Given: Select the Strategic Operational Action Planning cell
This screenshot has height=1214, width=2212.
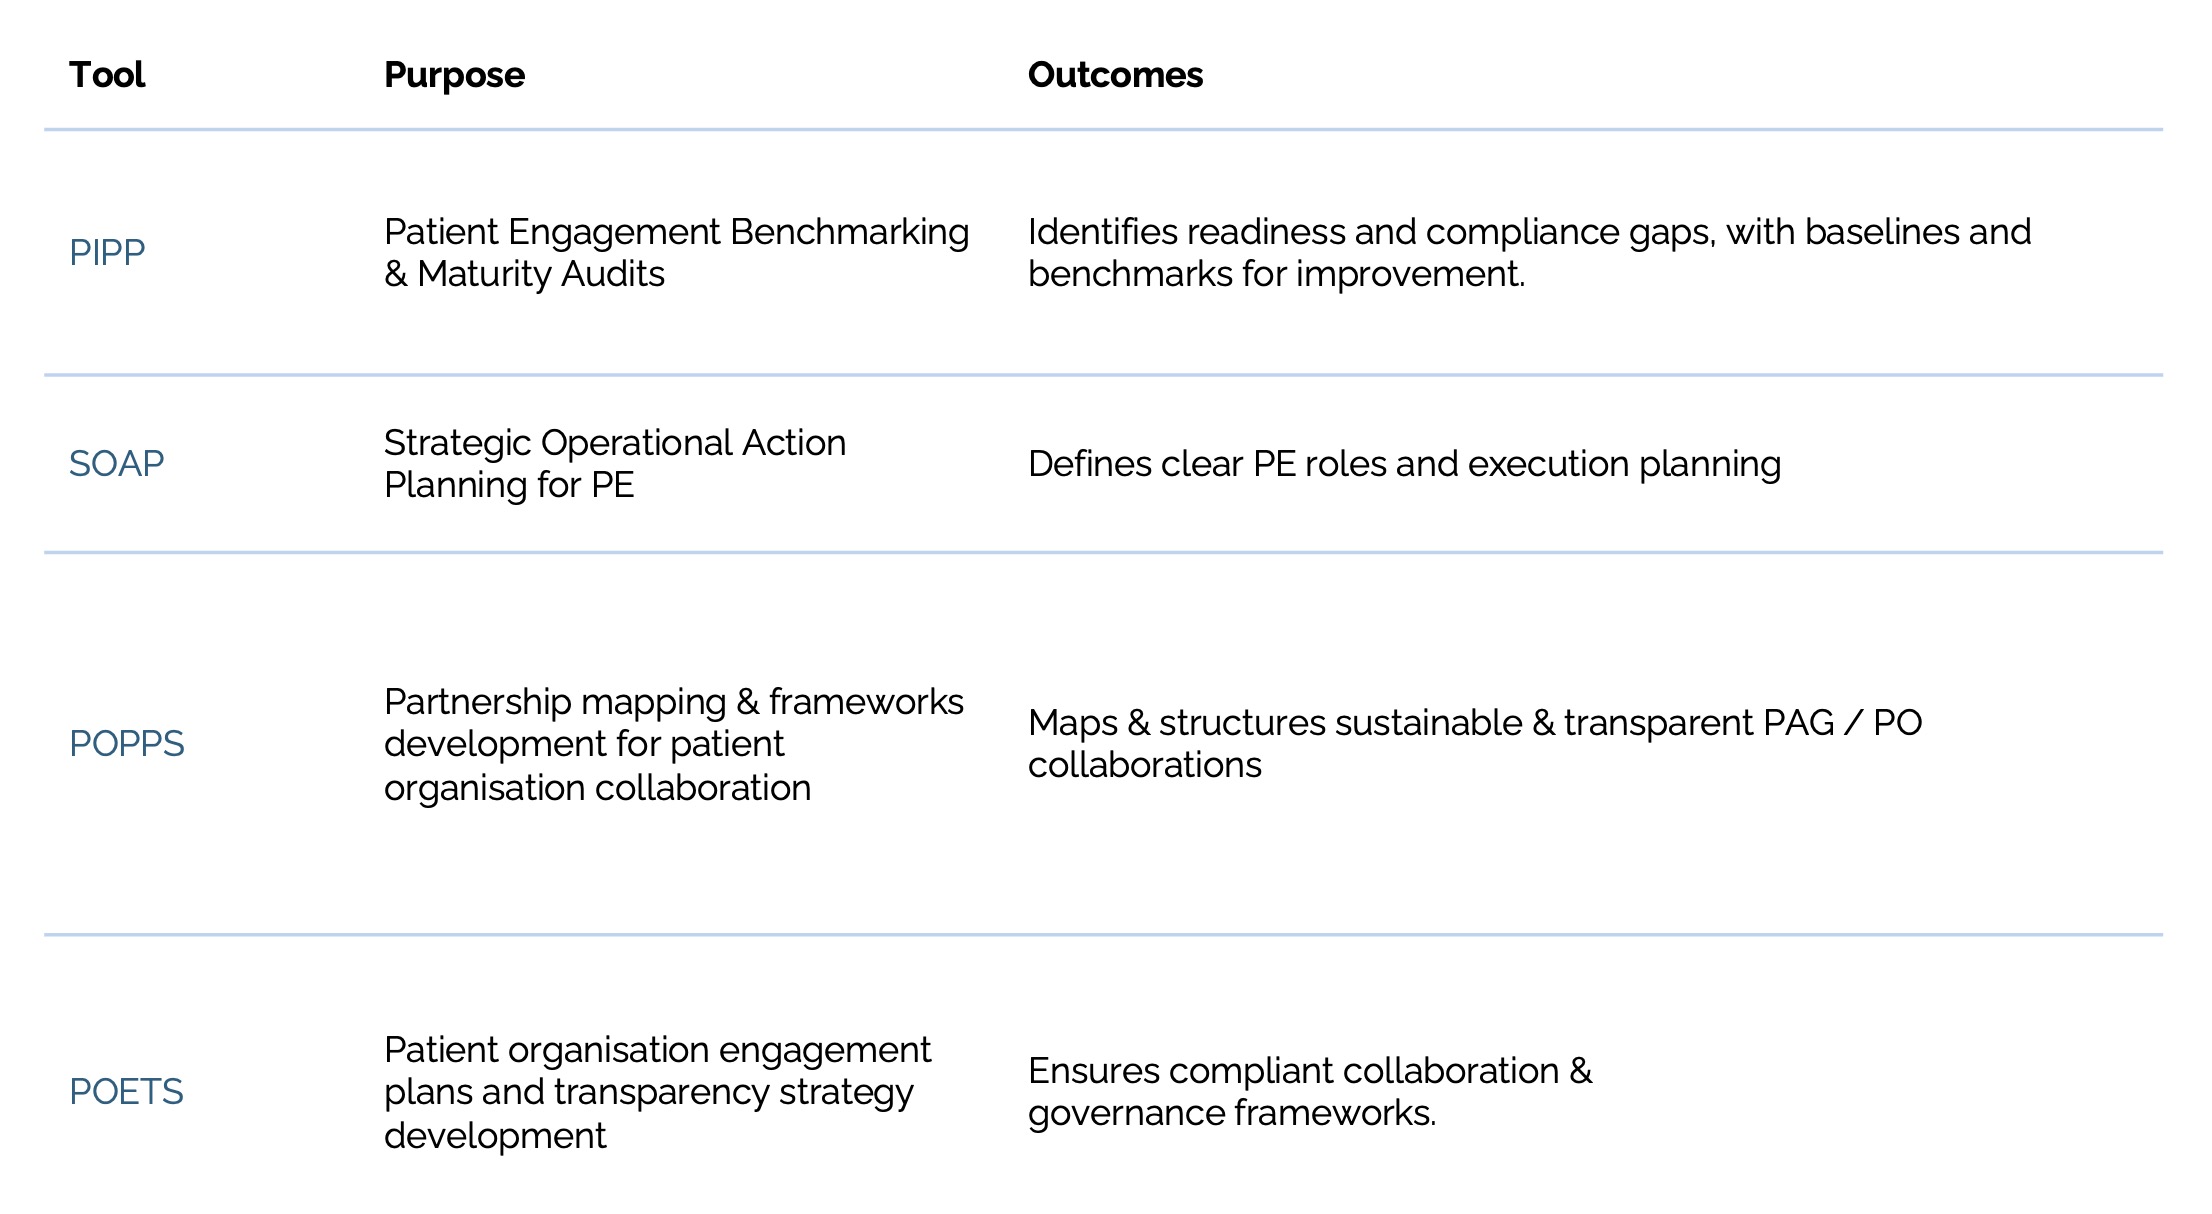Looking at the screenshot, I should [x=614, y=463].
